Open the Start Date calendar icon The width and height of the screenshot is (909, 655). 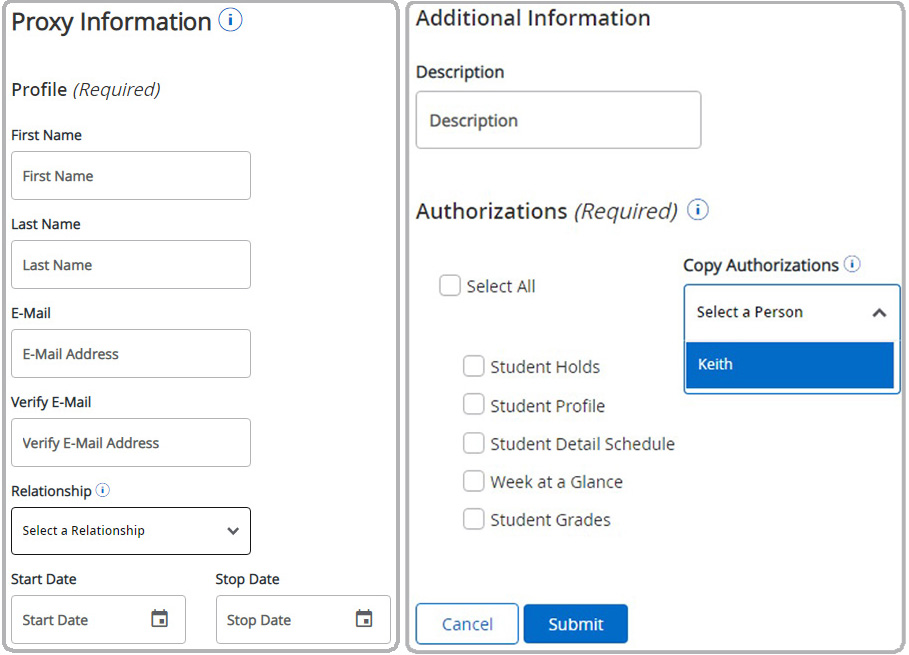click(159, 619)
